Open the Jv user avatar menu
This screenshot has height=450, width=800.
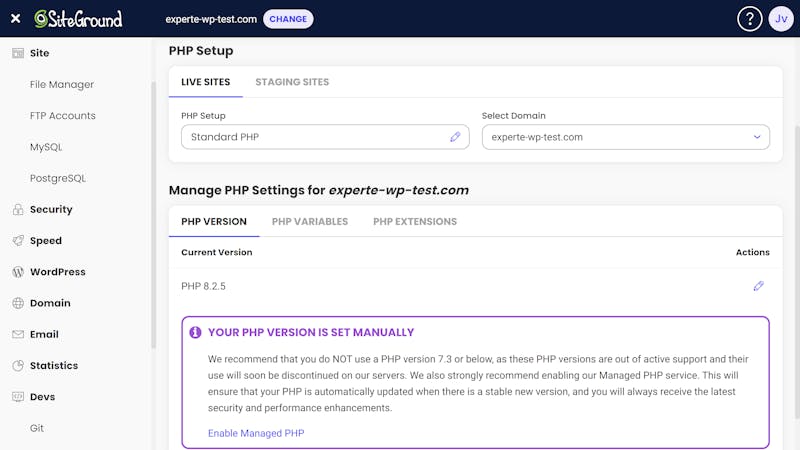click(781, 19)
